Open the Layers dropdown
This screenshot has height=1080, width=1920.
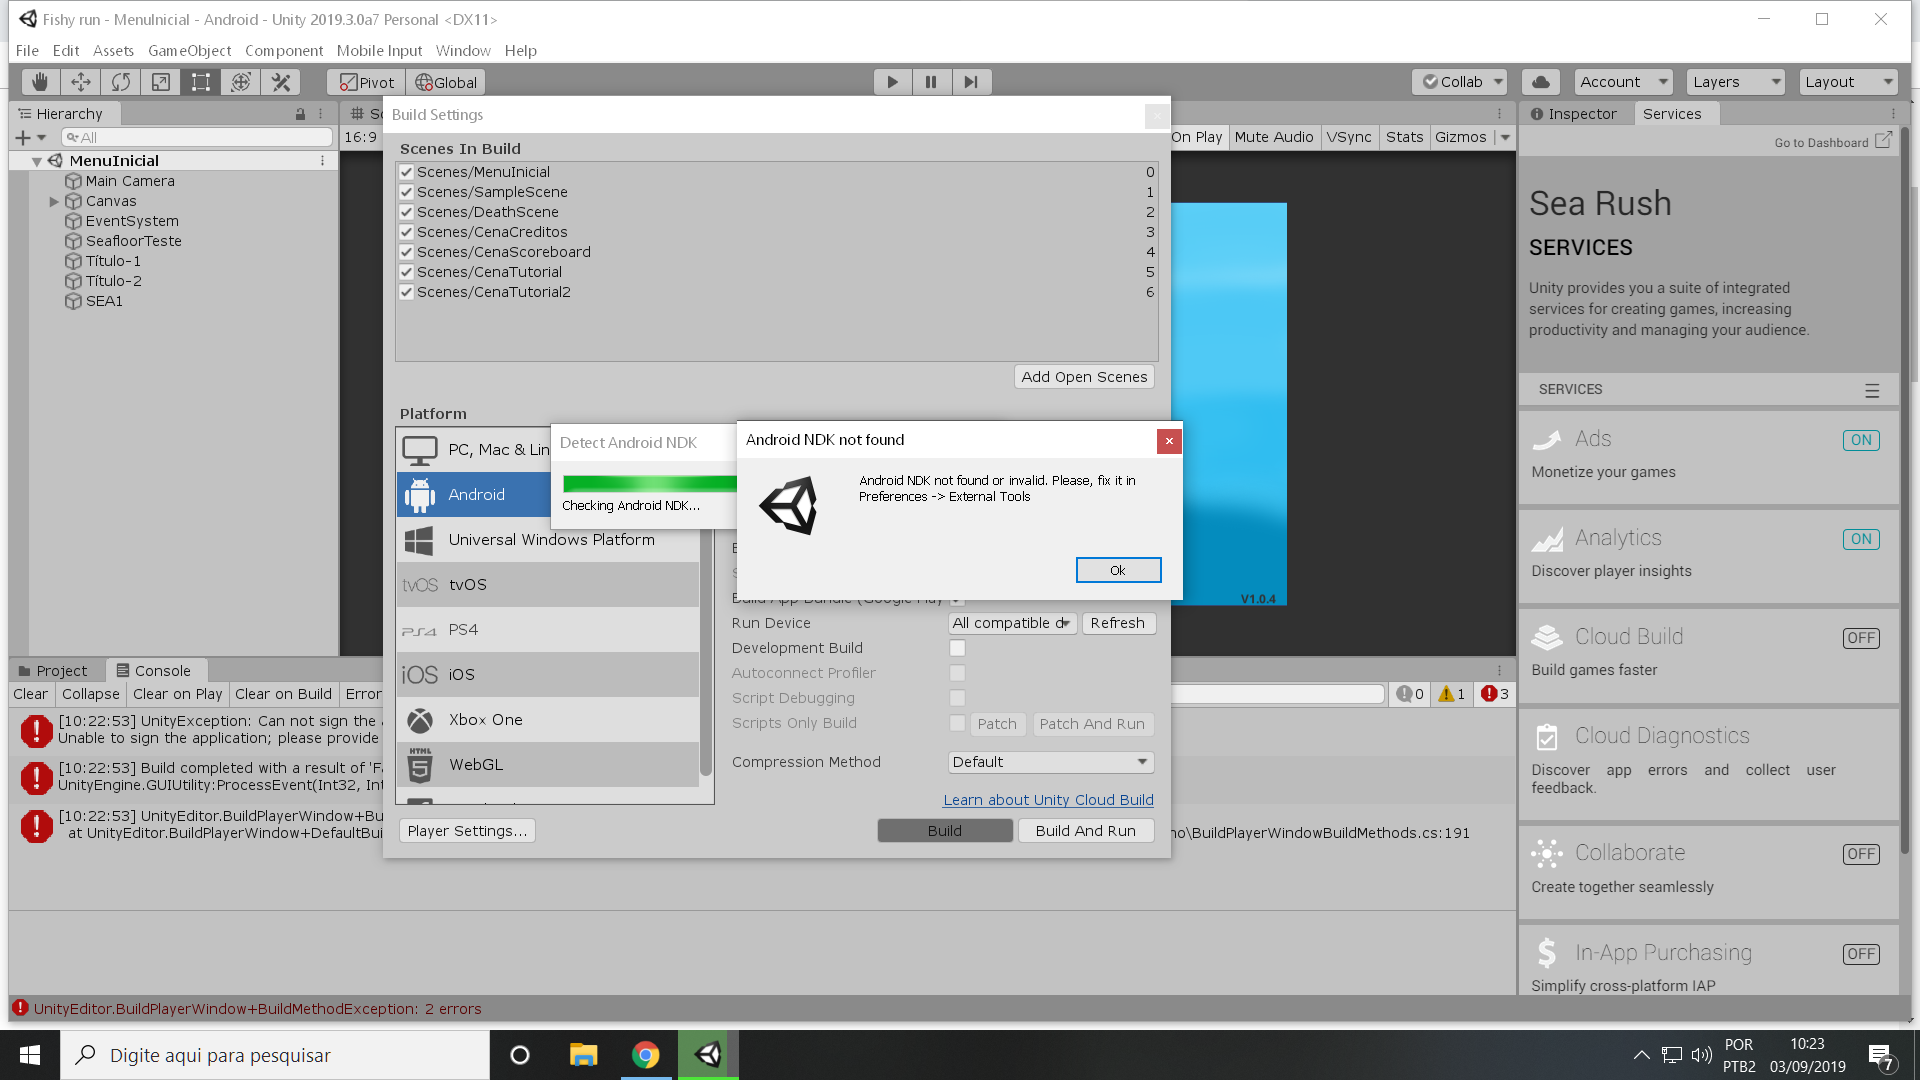(x=1735, y=82)
